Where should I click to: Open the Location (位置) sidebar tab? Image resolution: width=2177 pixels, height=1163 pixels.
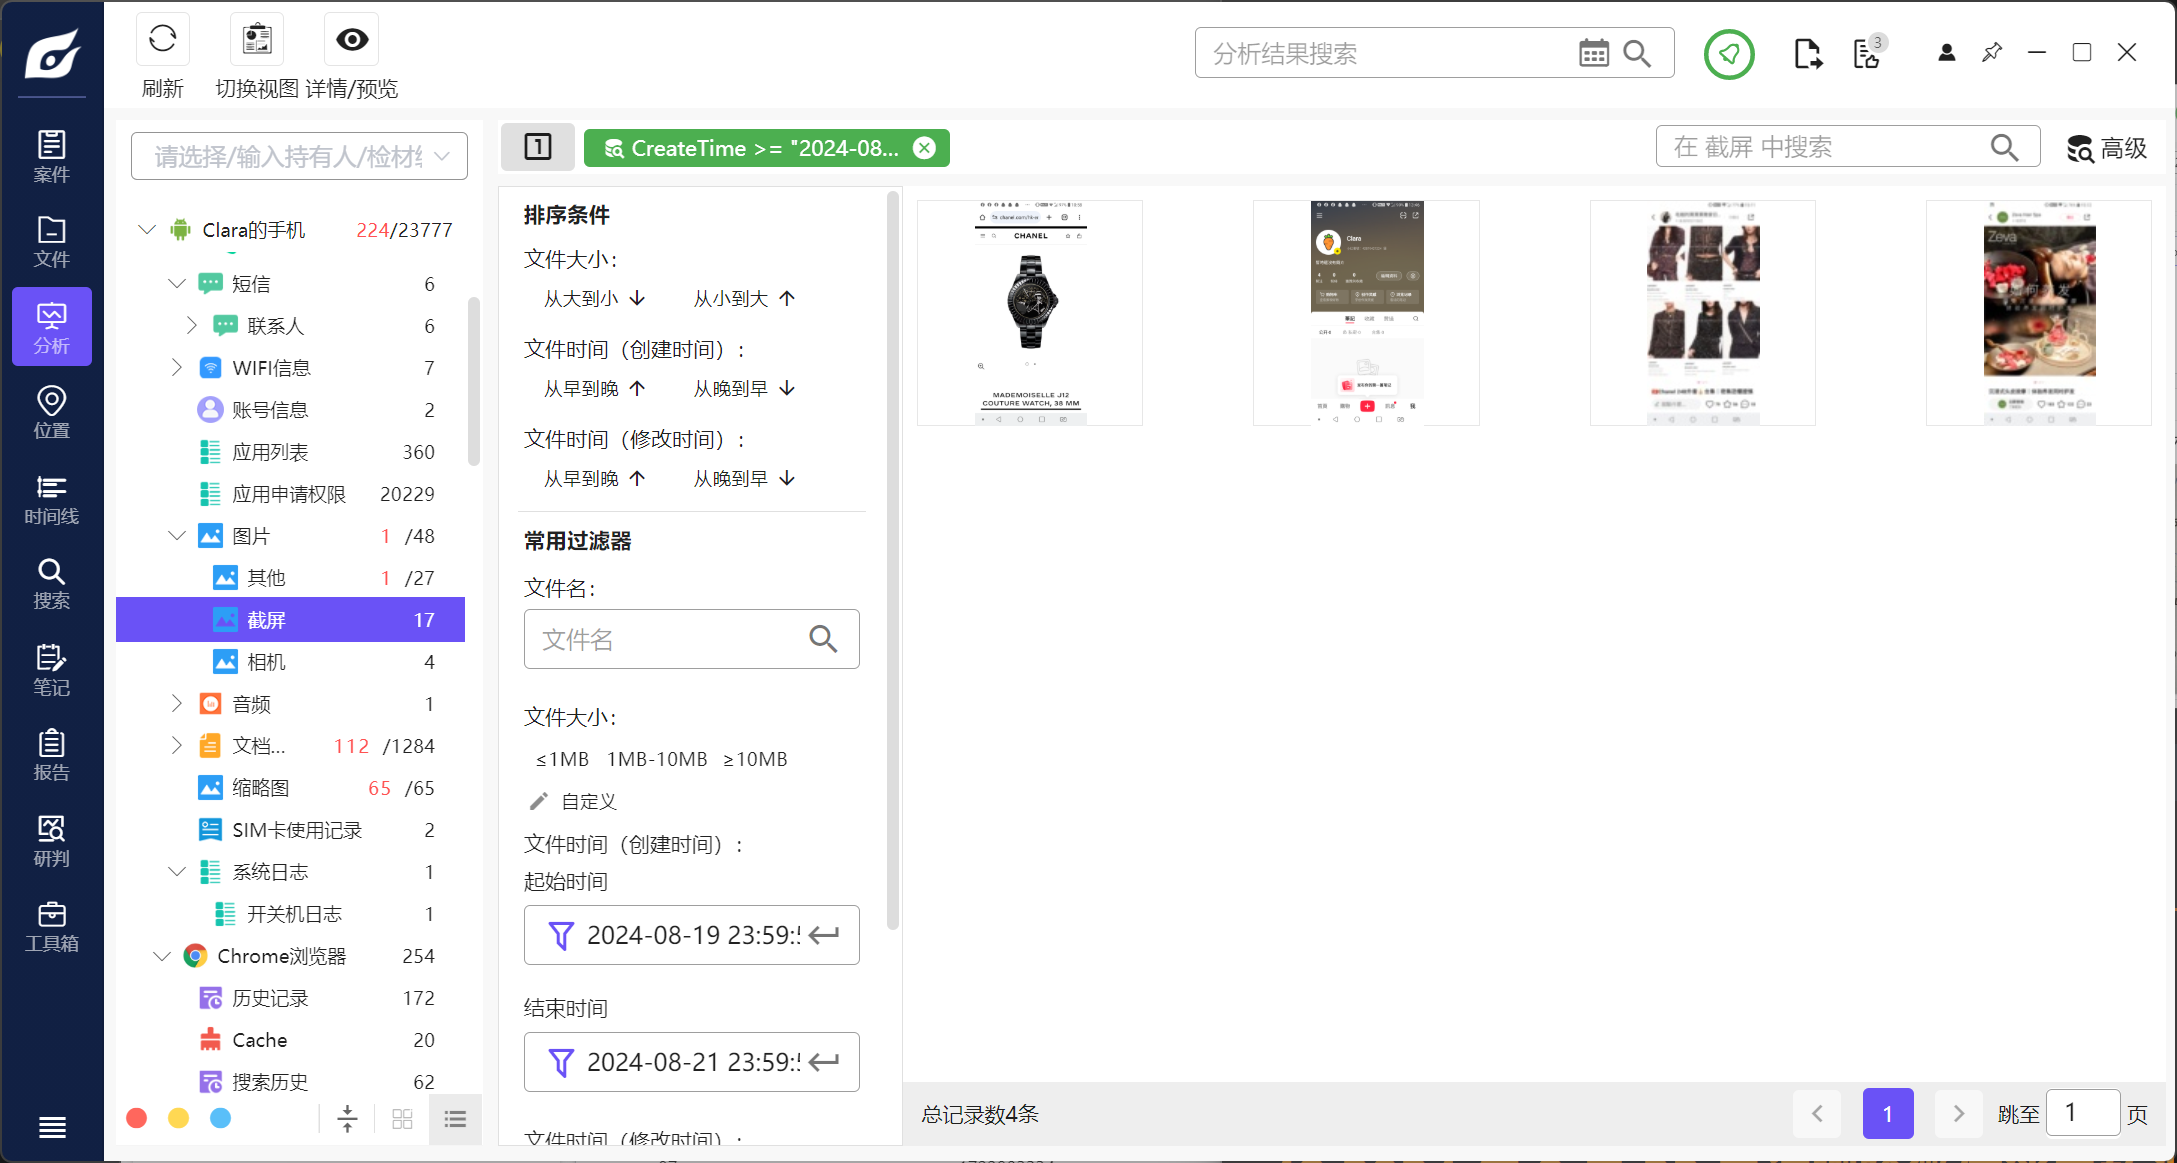coord(52,413)
